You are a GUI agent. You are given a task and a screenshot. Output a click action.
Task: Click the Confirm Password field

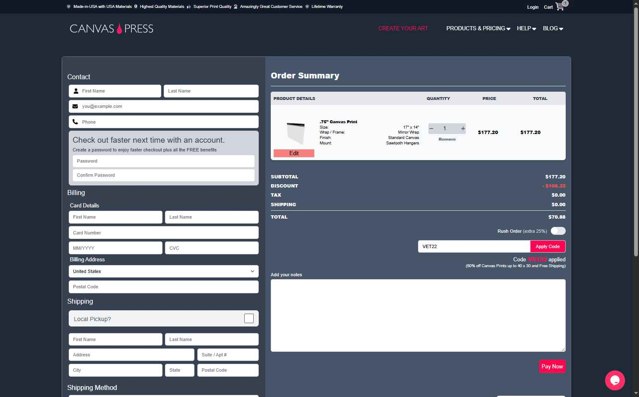click(x=163, y=175)
